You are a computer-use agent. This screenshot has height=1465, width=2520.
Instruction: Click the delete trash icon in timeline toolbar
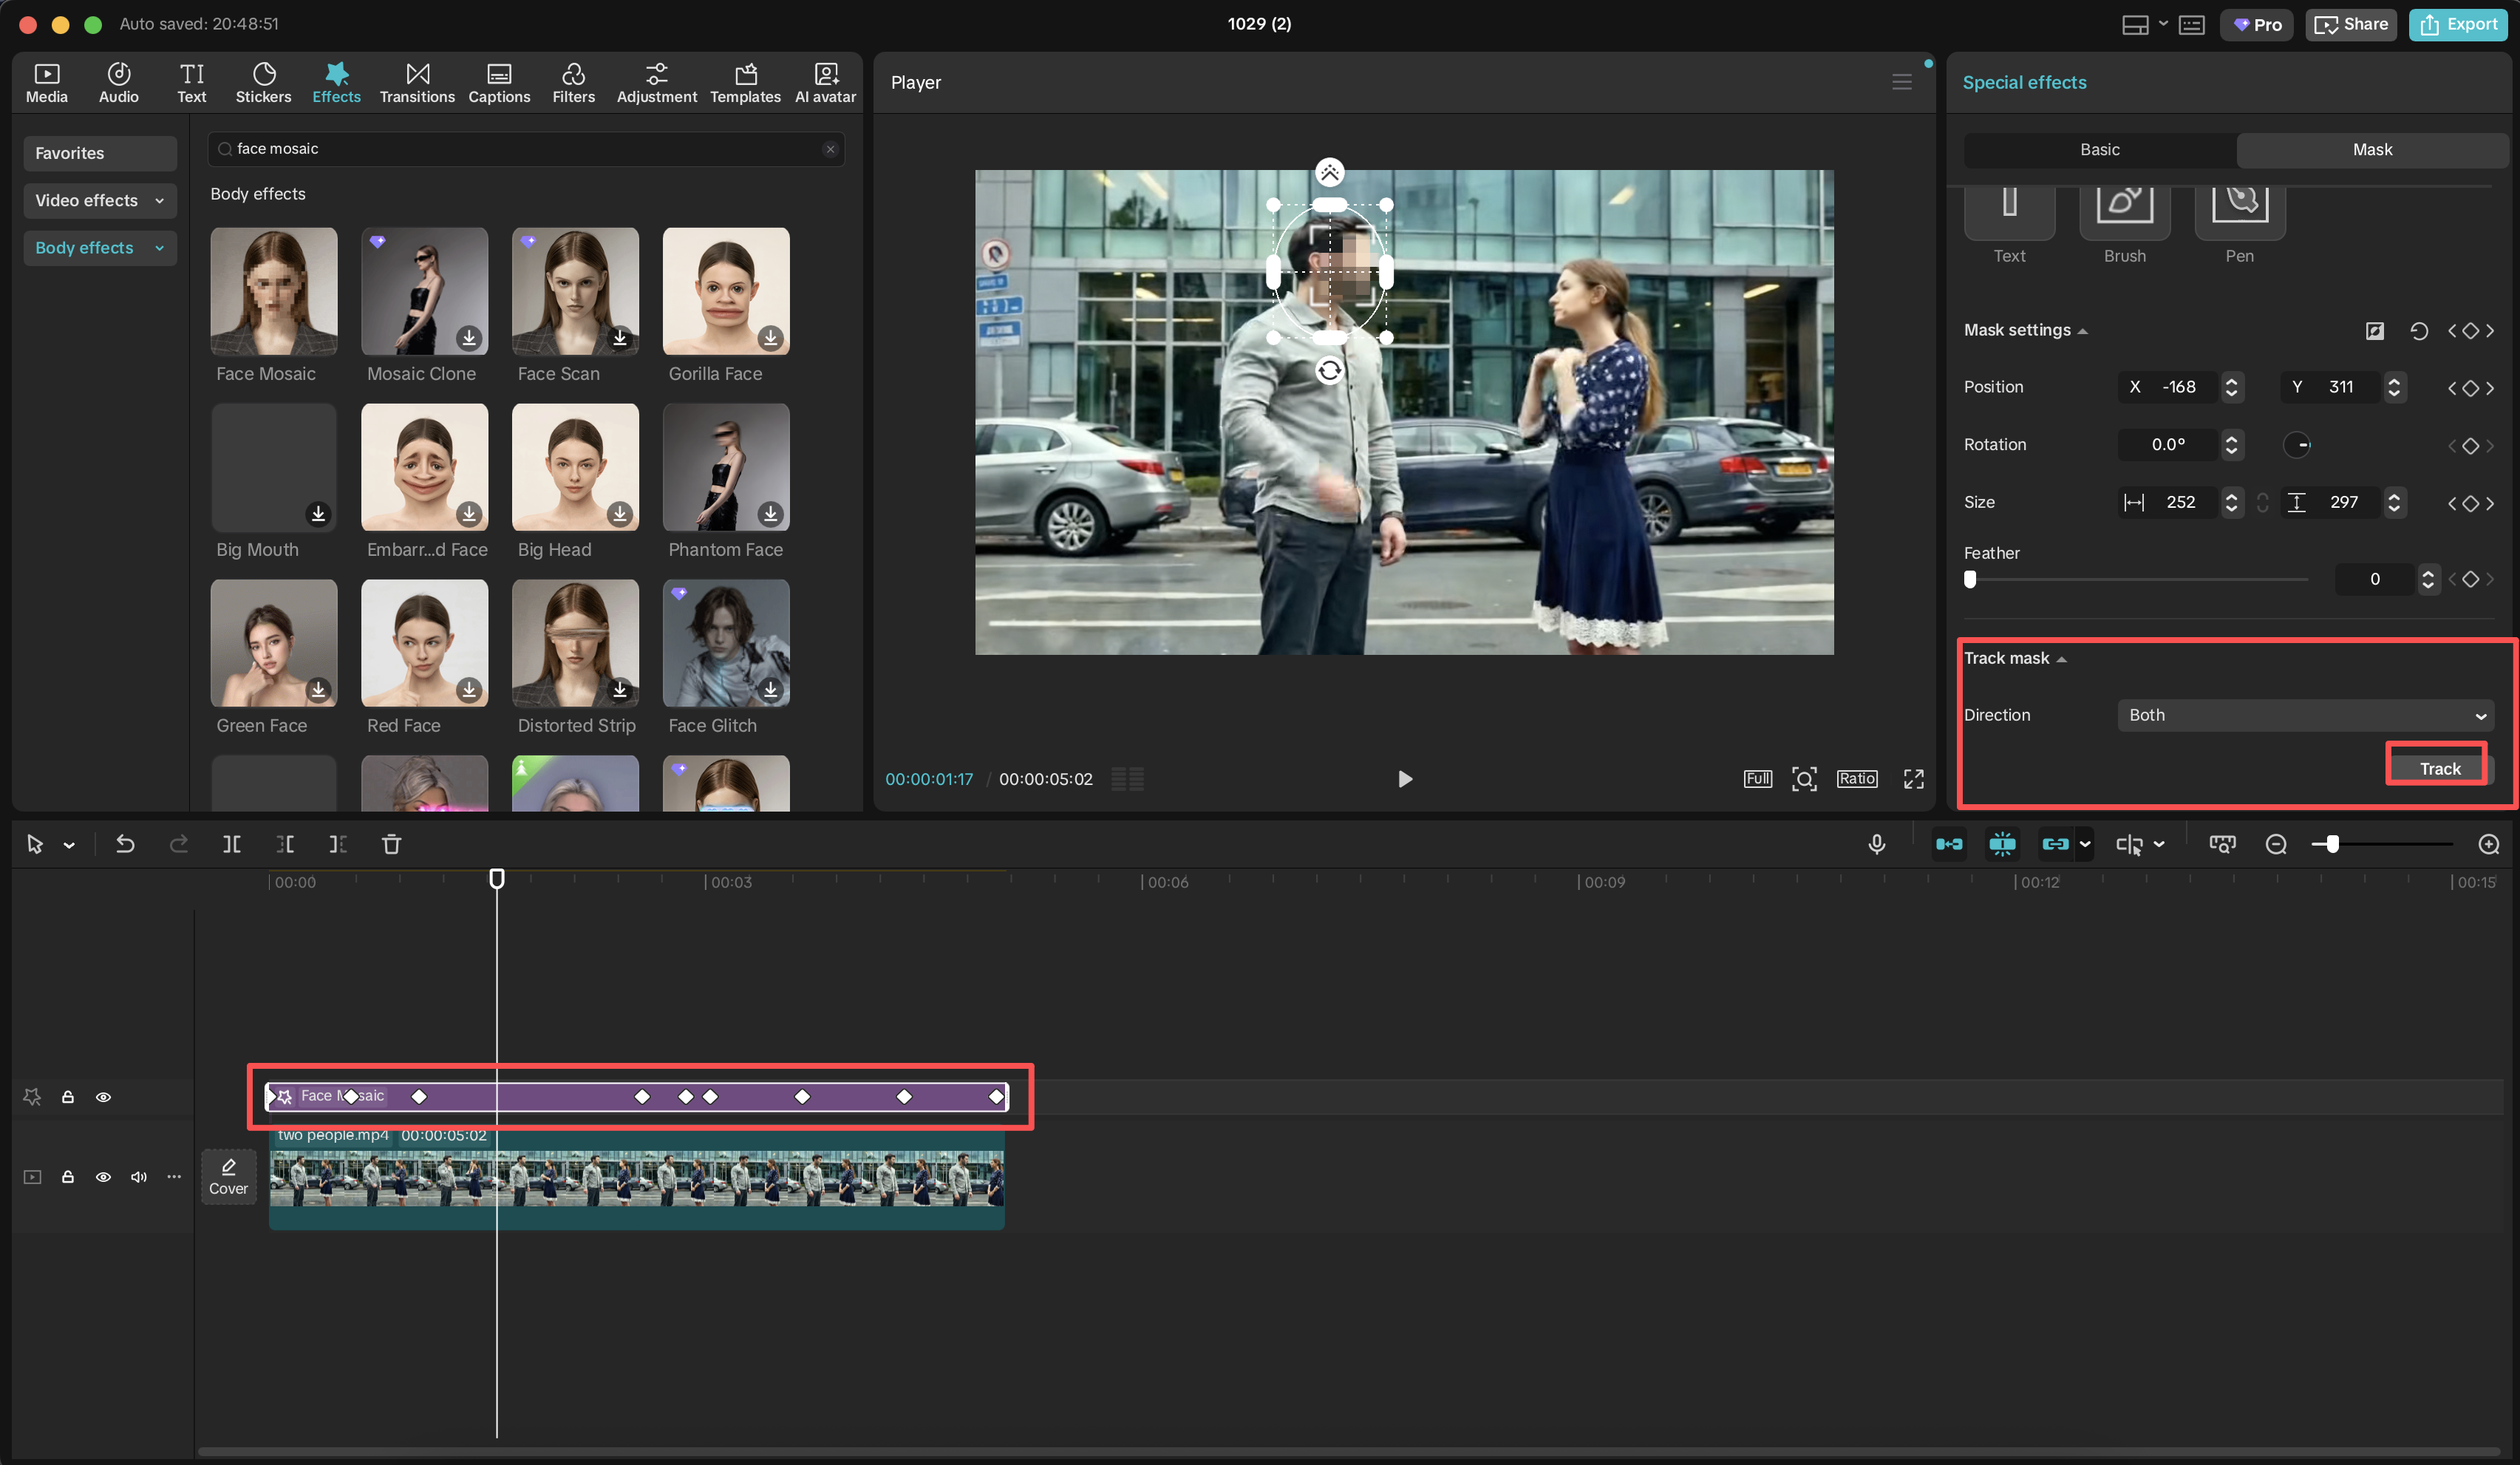coord(391,844)
